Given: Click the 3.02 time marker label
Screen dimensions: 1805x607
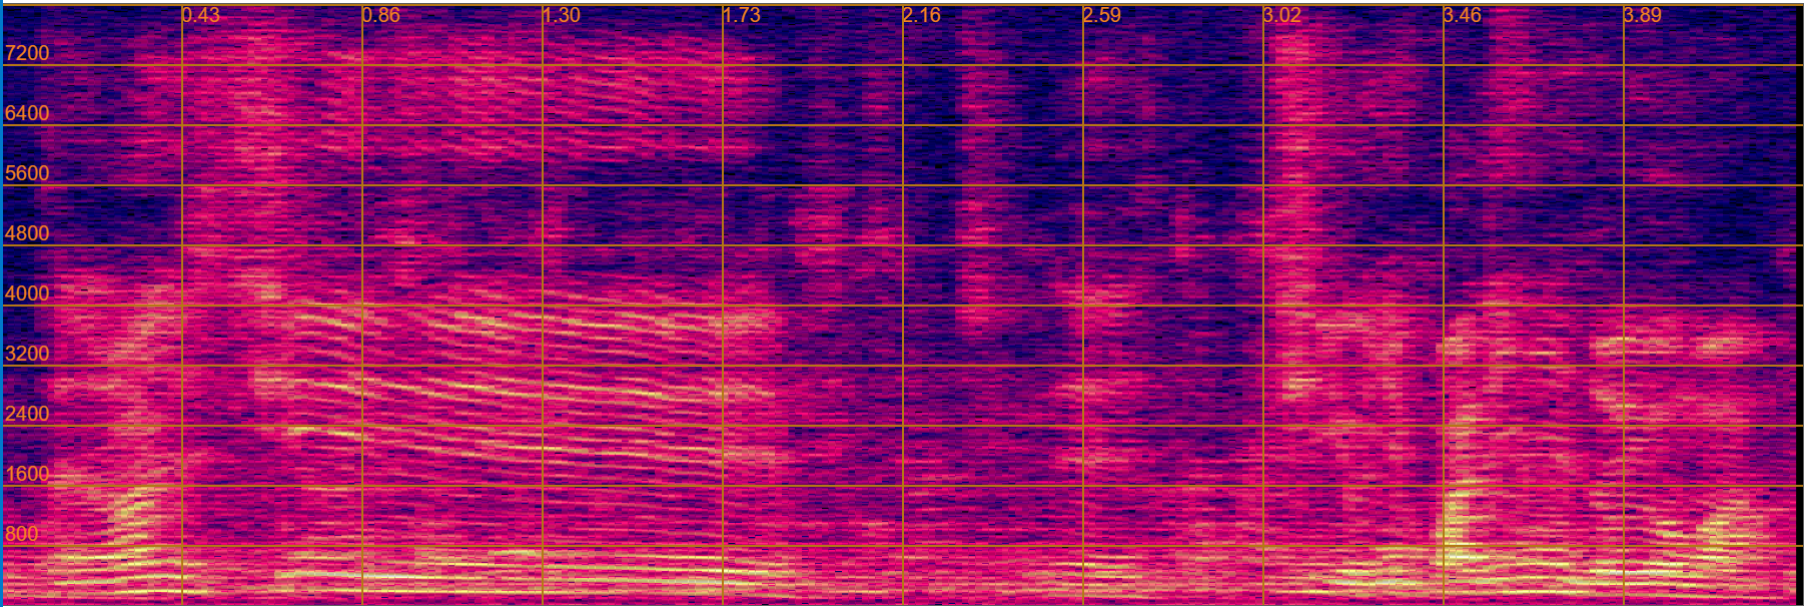Looking at the screenshot, I should (1282, 15).
